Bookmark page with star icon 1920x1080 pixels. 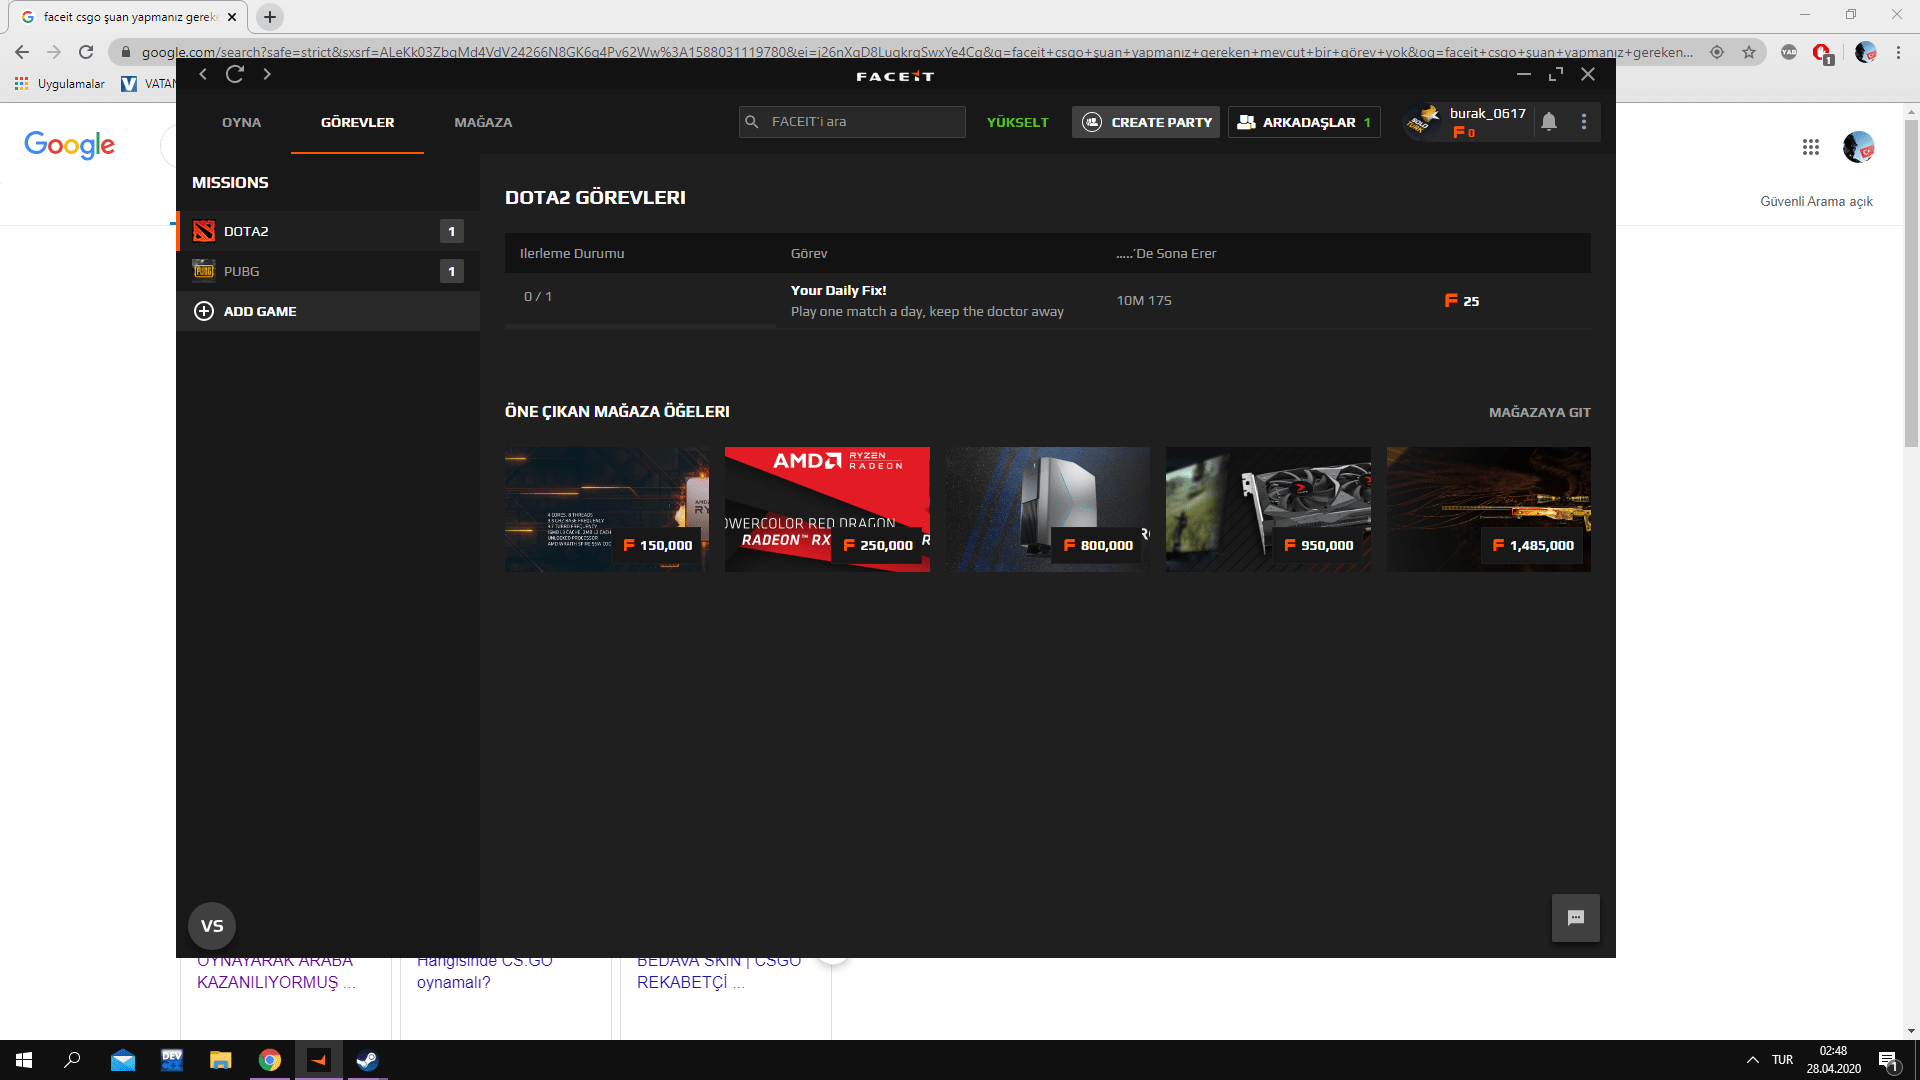1749,52
